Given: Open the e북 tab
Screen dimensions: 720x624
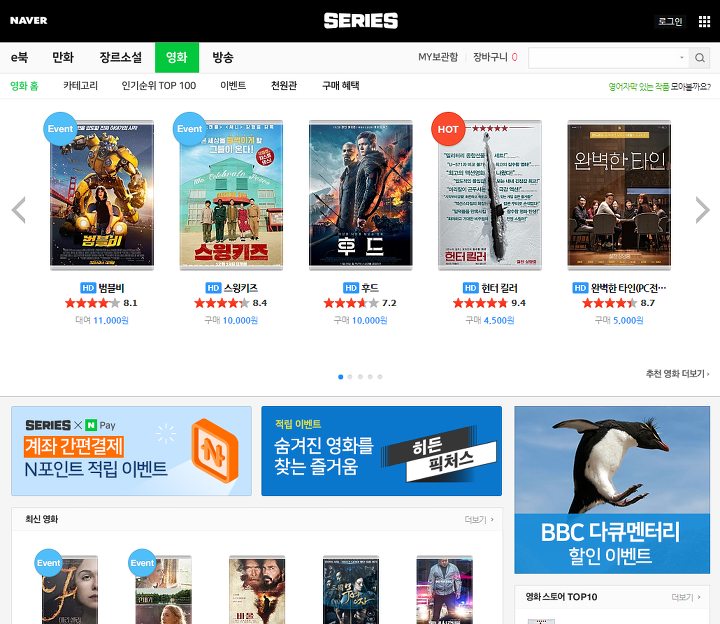Looking at the screenshot, I should coord(19,57).
